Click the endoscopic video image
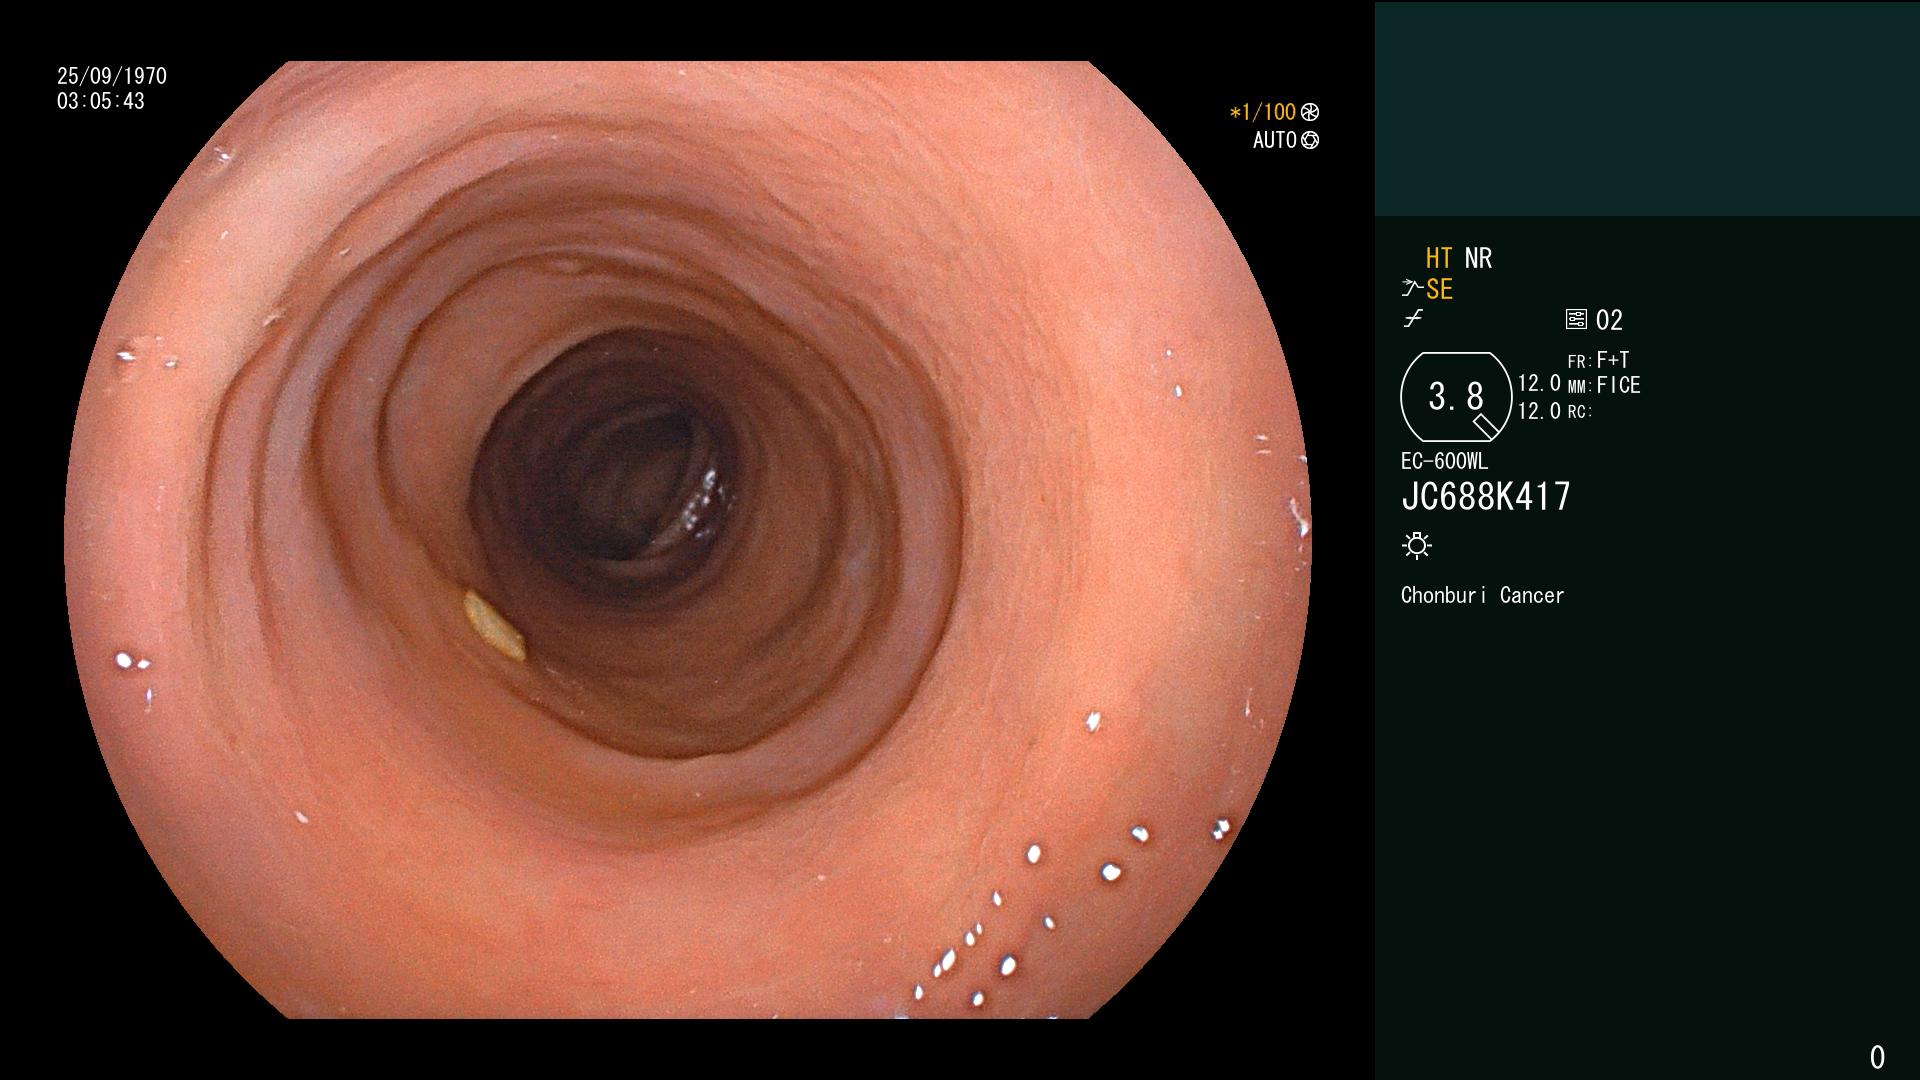The width and height of the screenshot is (1920, 1080). (x=688, y=540)
